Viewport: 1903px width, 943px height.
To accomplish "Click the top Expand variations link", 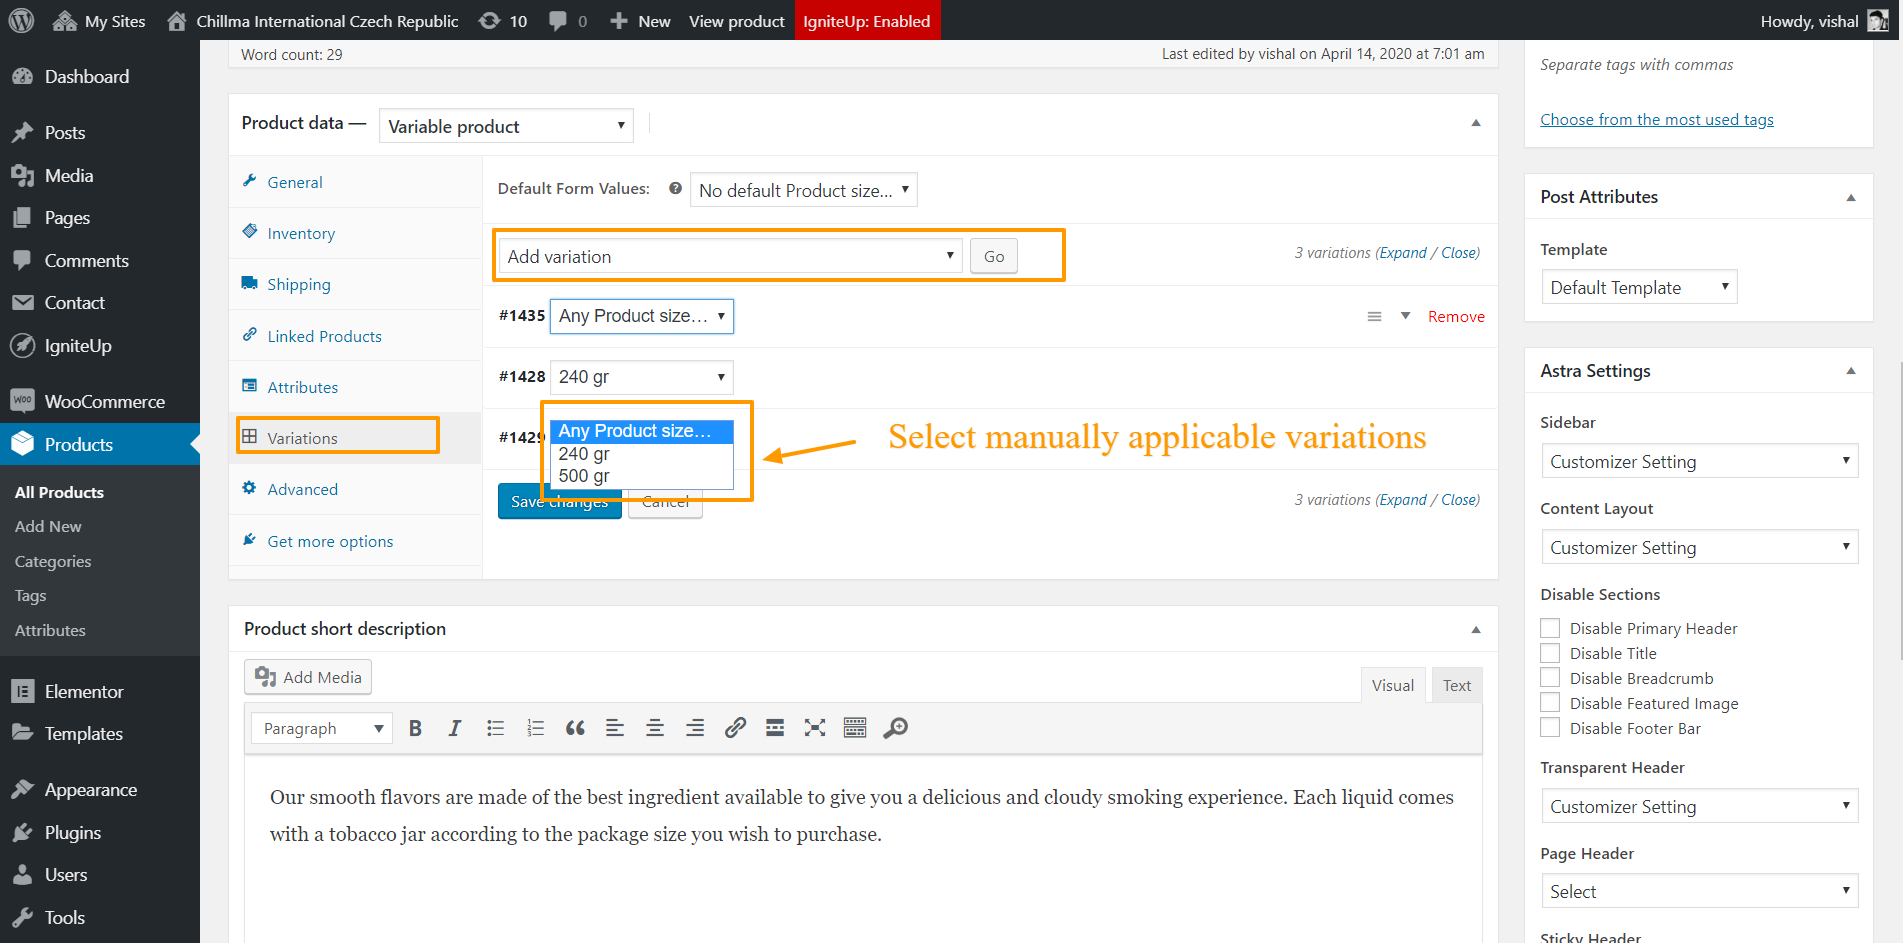I will tap(1403, 253).
